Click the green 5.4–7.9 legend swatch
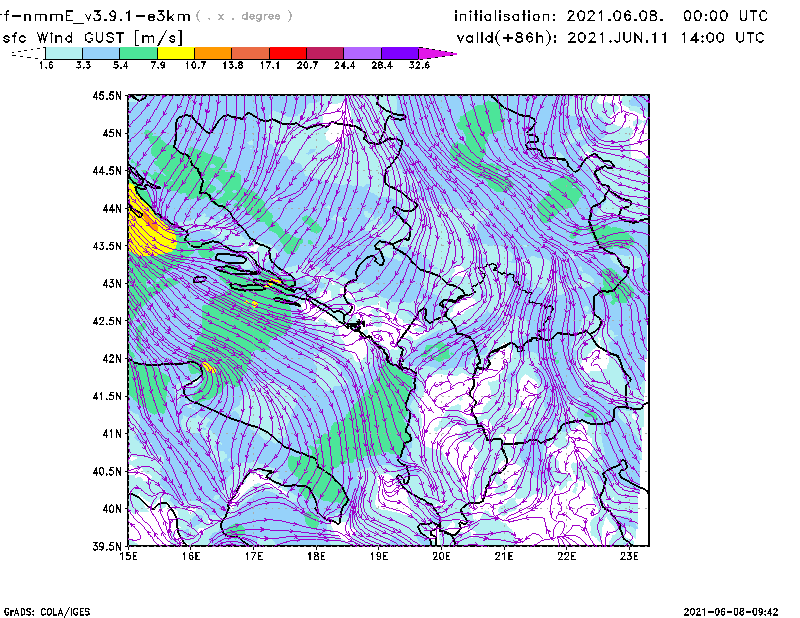The image size is (800, 618). [x=139, y=53]
